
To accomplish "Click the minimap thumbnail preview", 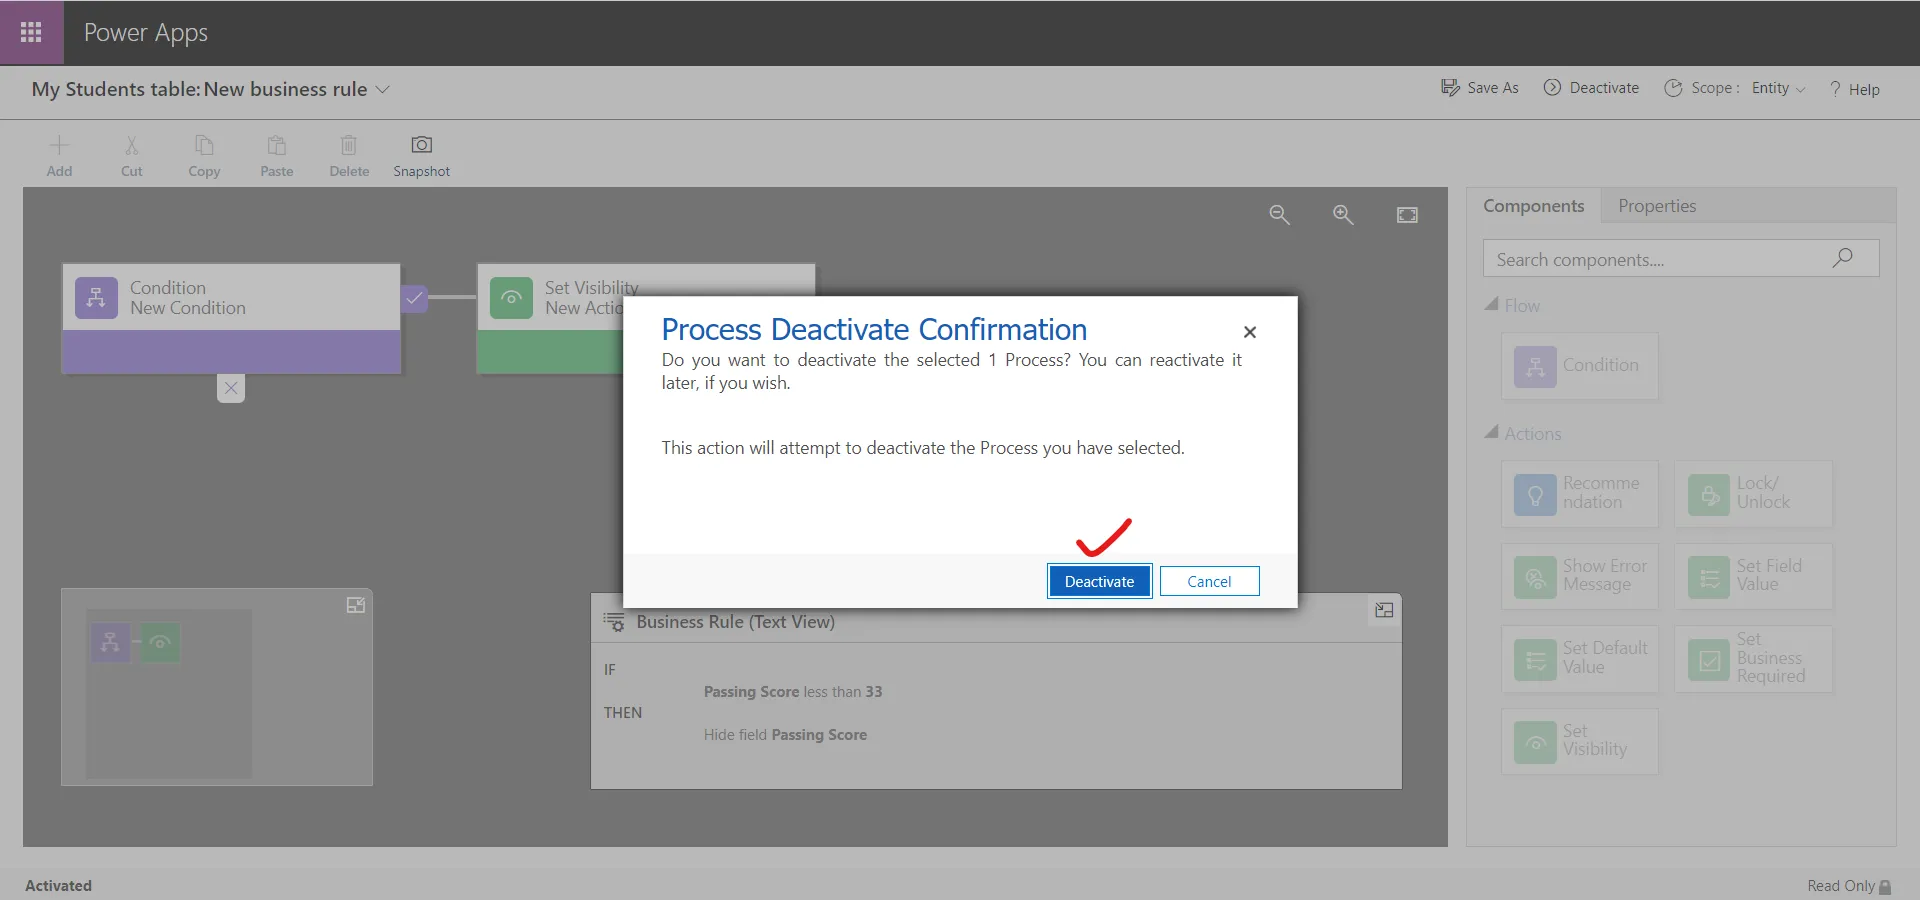I will point(168,693).
